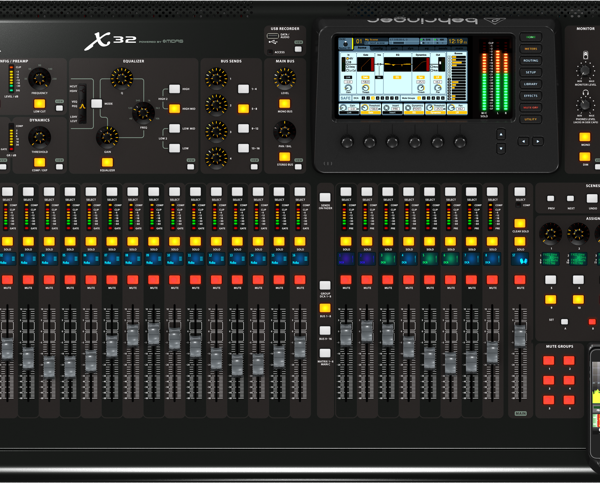Adjust the equalizer GAIN knob
Image resolution: width=600 pixels, height=483 pixels.
(x=107, y=137)
